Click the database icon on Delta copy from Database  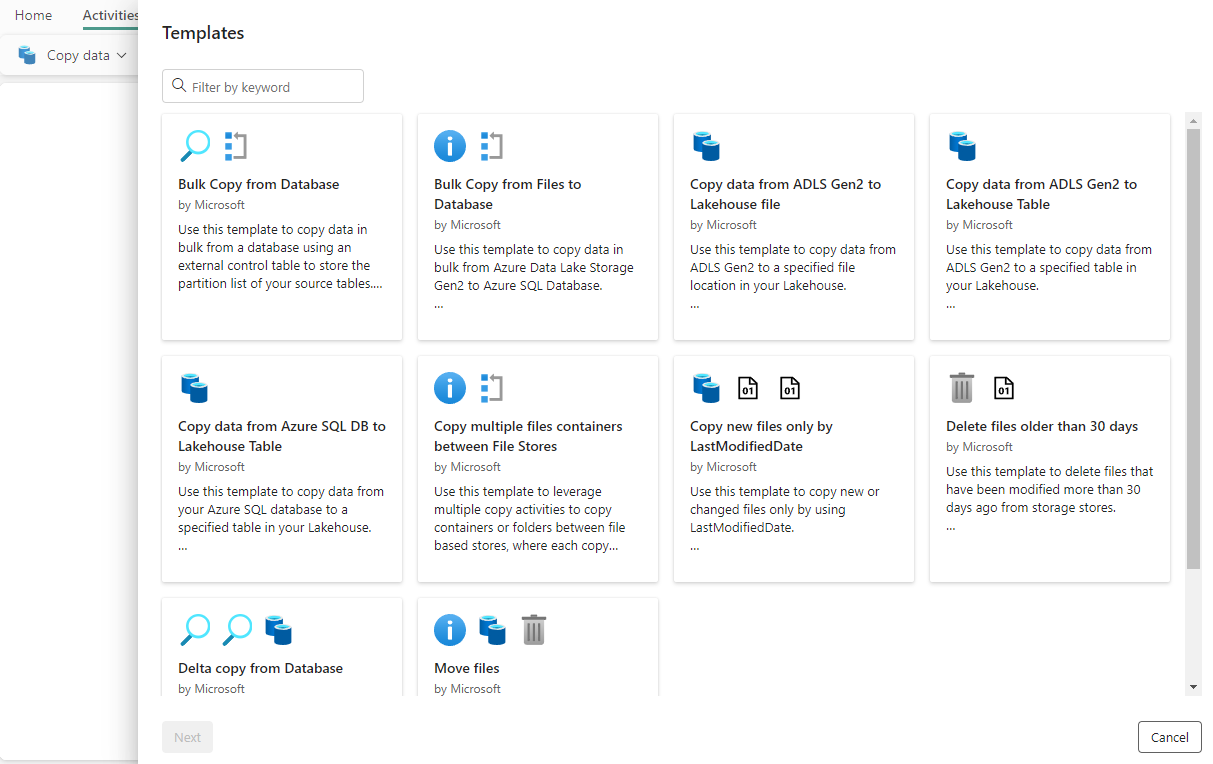coord(278,630)
